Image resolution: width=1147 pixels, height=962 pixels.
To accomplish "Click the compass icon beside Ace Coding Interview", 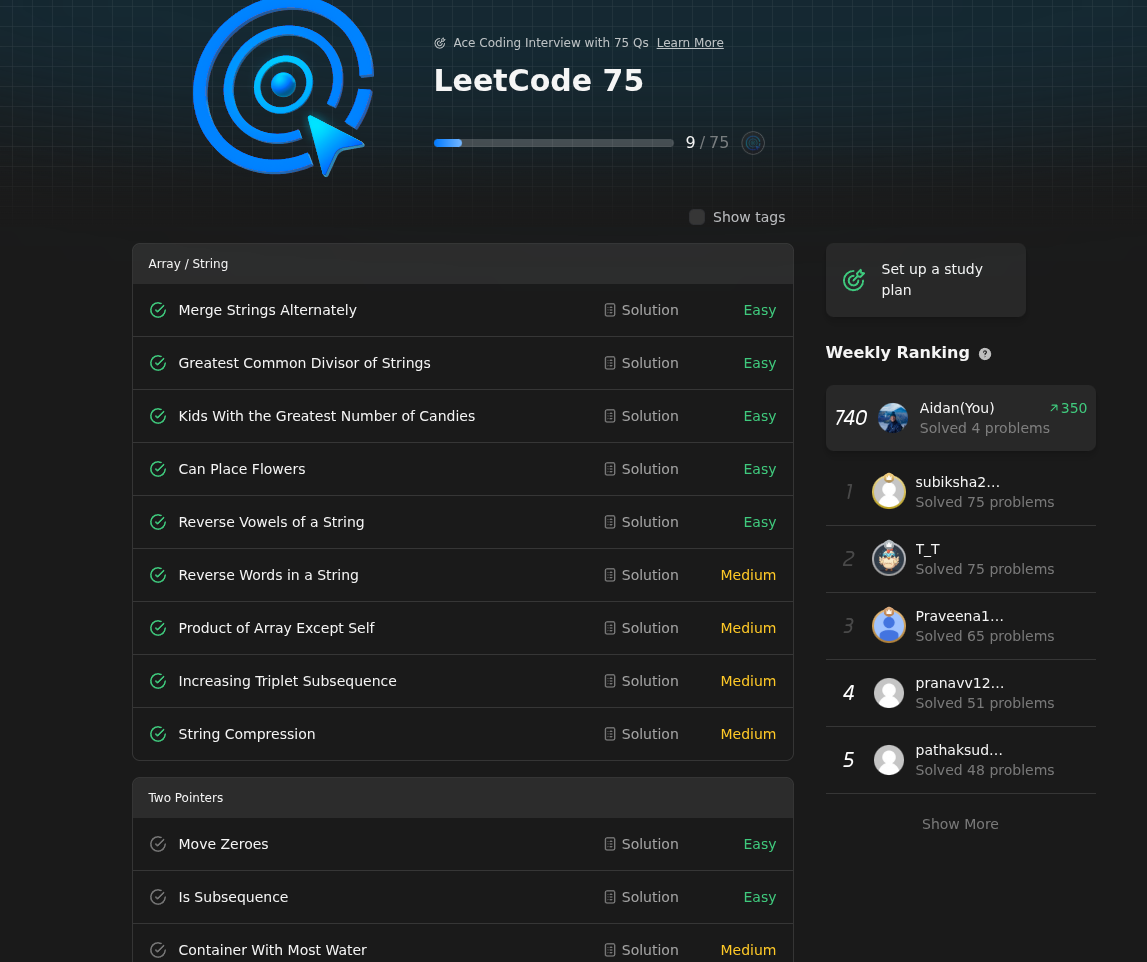I will [440, 43].
